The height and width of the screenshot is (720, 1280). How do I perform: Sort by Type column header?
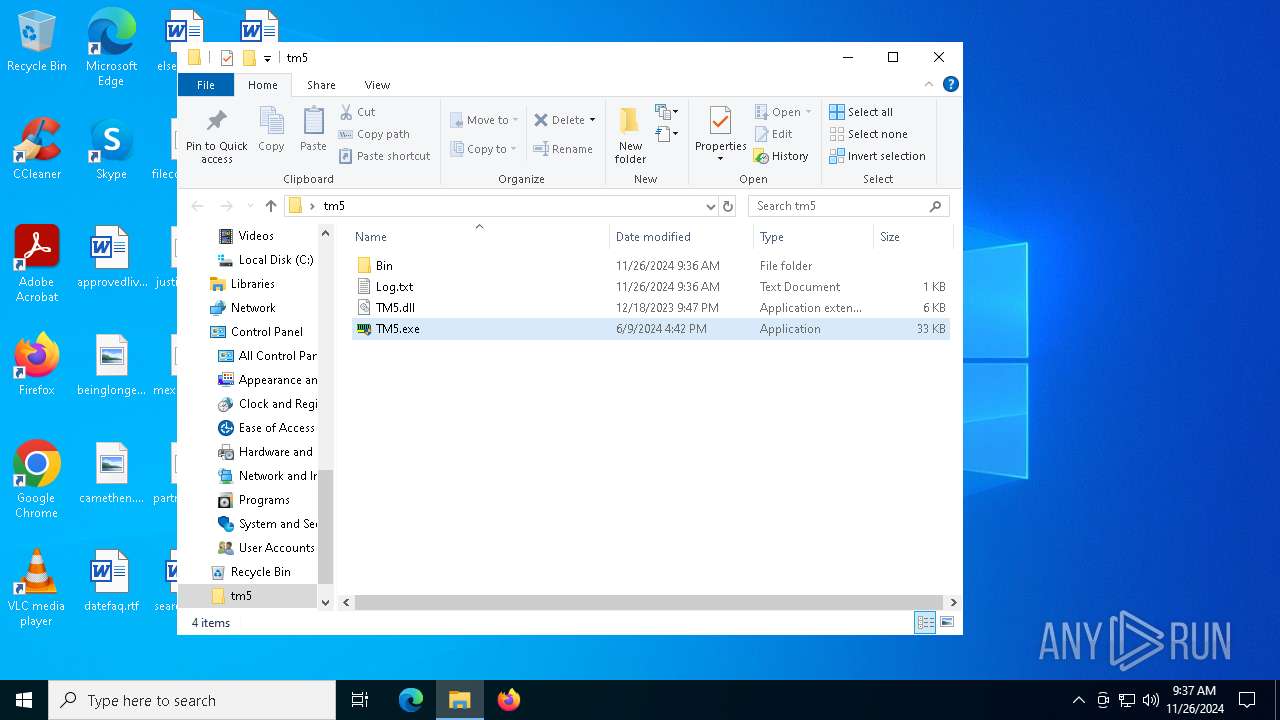coord(813,237)
